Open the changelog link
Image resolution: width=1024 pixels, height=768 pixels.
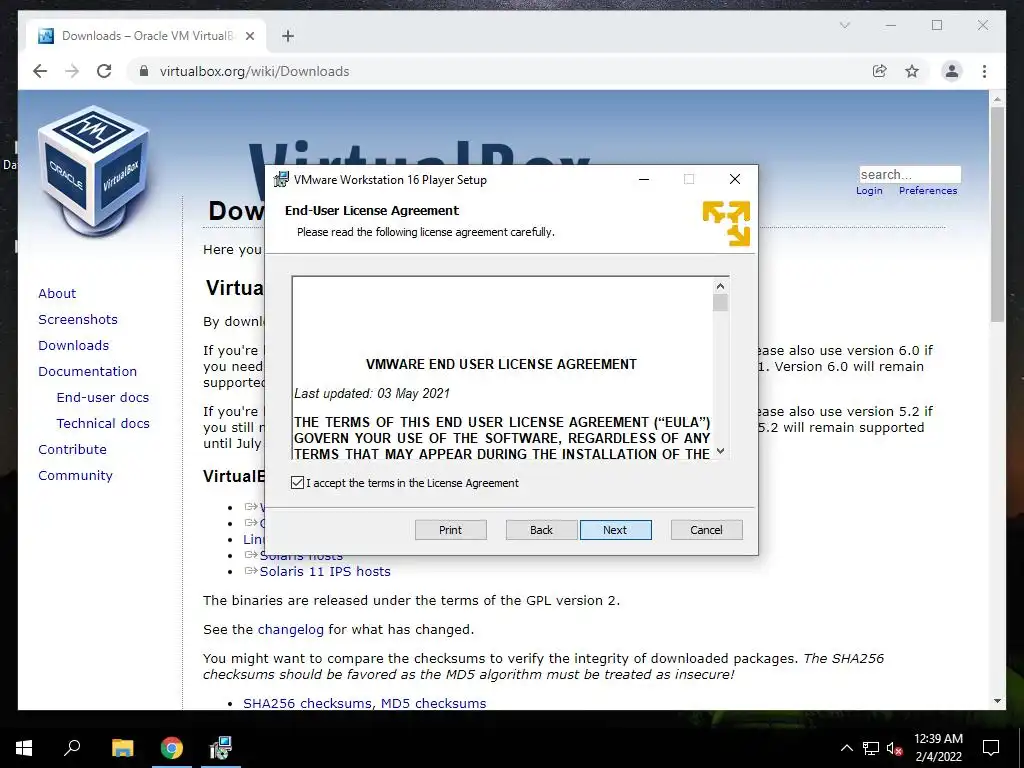tap(291, 630)
